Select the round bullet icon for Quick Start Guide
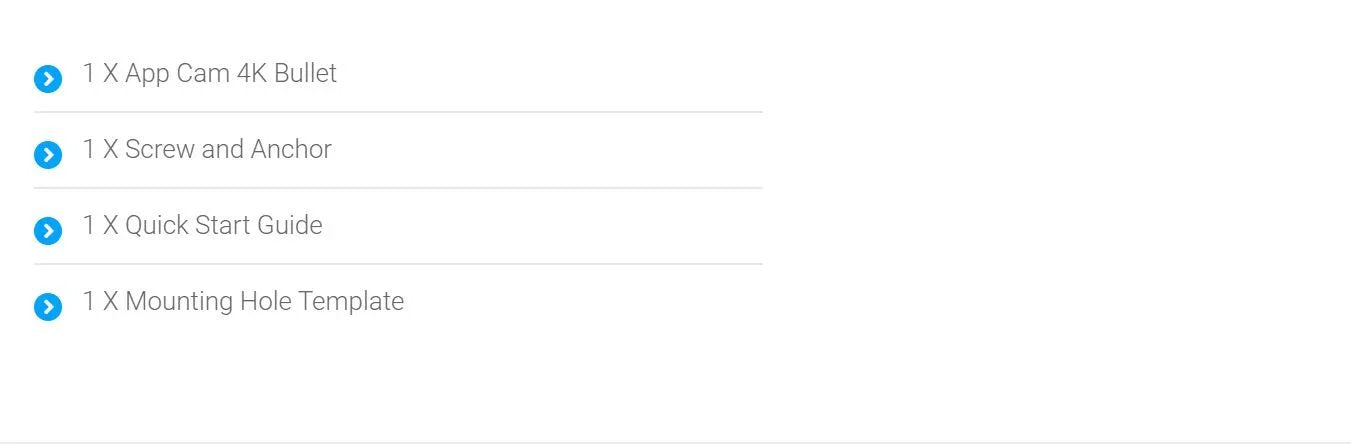The width and height of the screenshot is (1351, 445). pyautogui.click(x=48, y=231)
